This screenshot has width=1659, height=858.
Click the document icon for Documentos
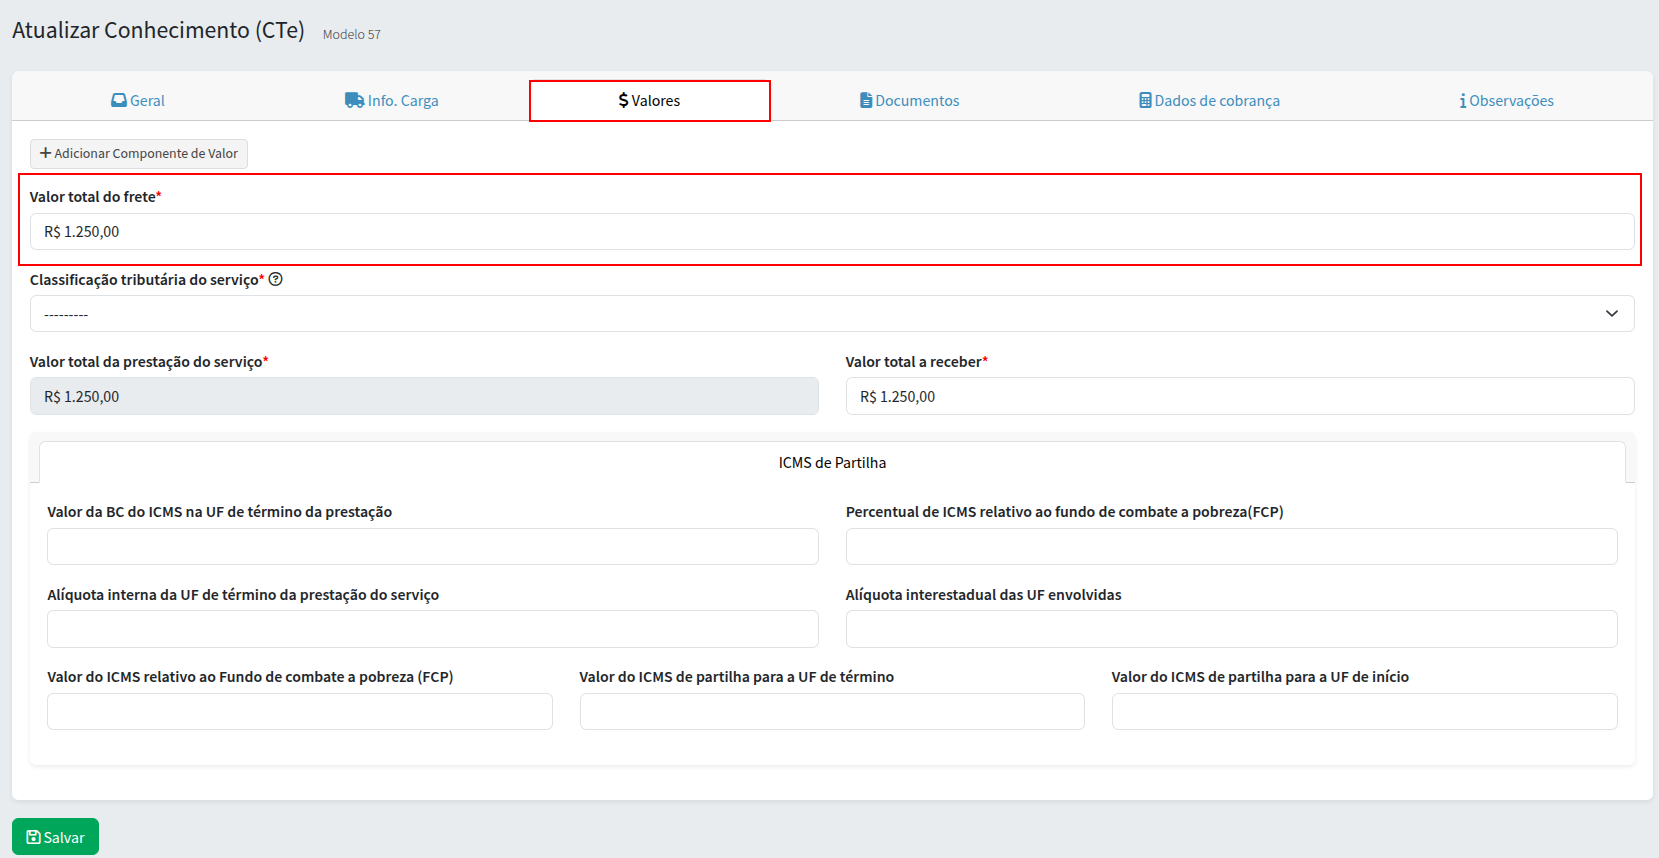866,100
